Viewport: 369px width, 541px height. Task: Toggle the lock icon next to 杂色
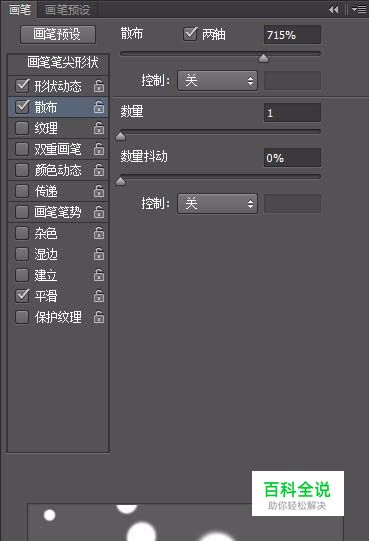[x=99, y=233]
